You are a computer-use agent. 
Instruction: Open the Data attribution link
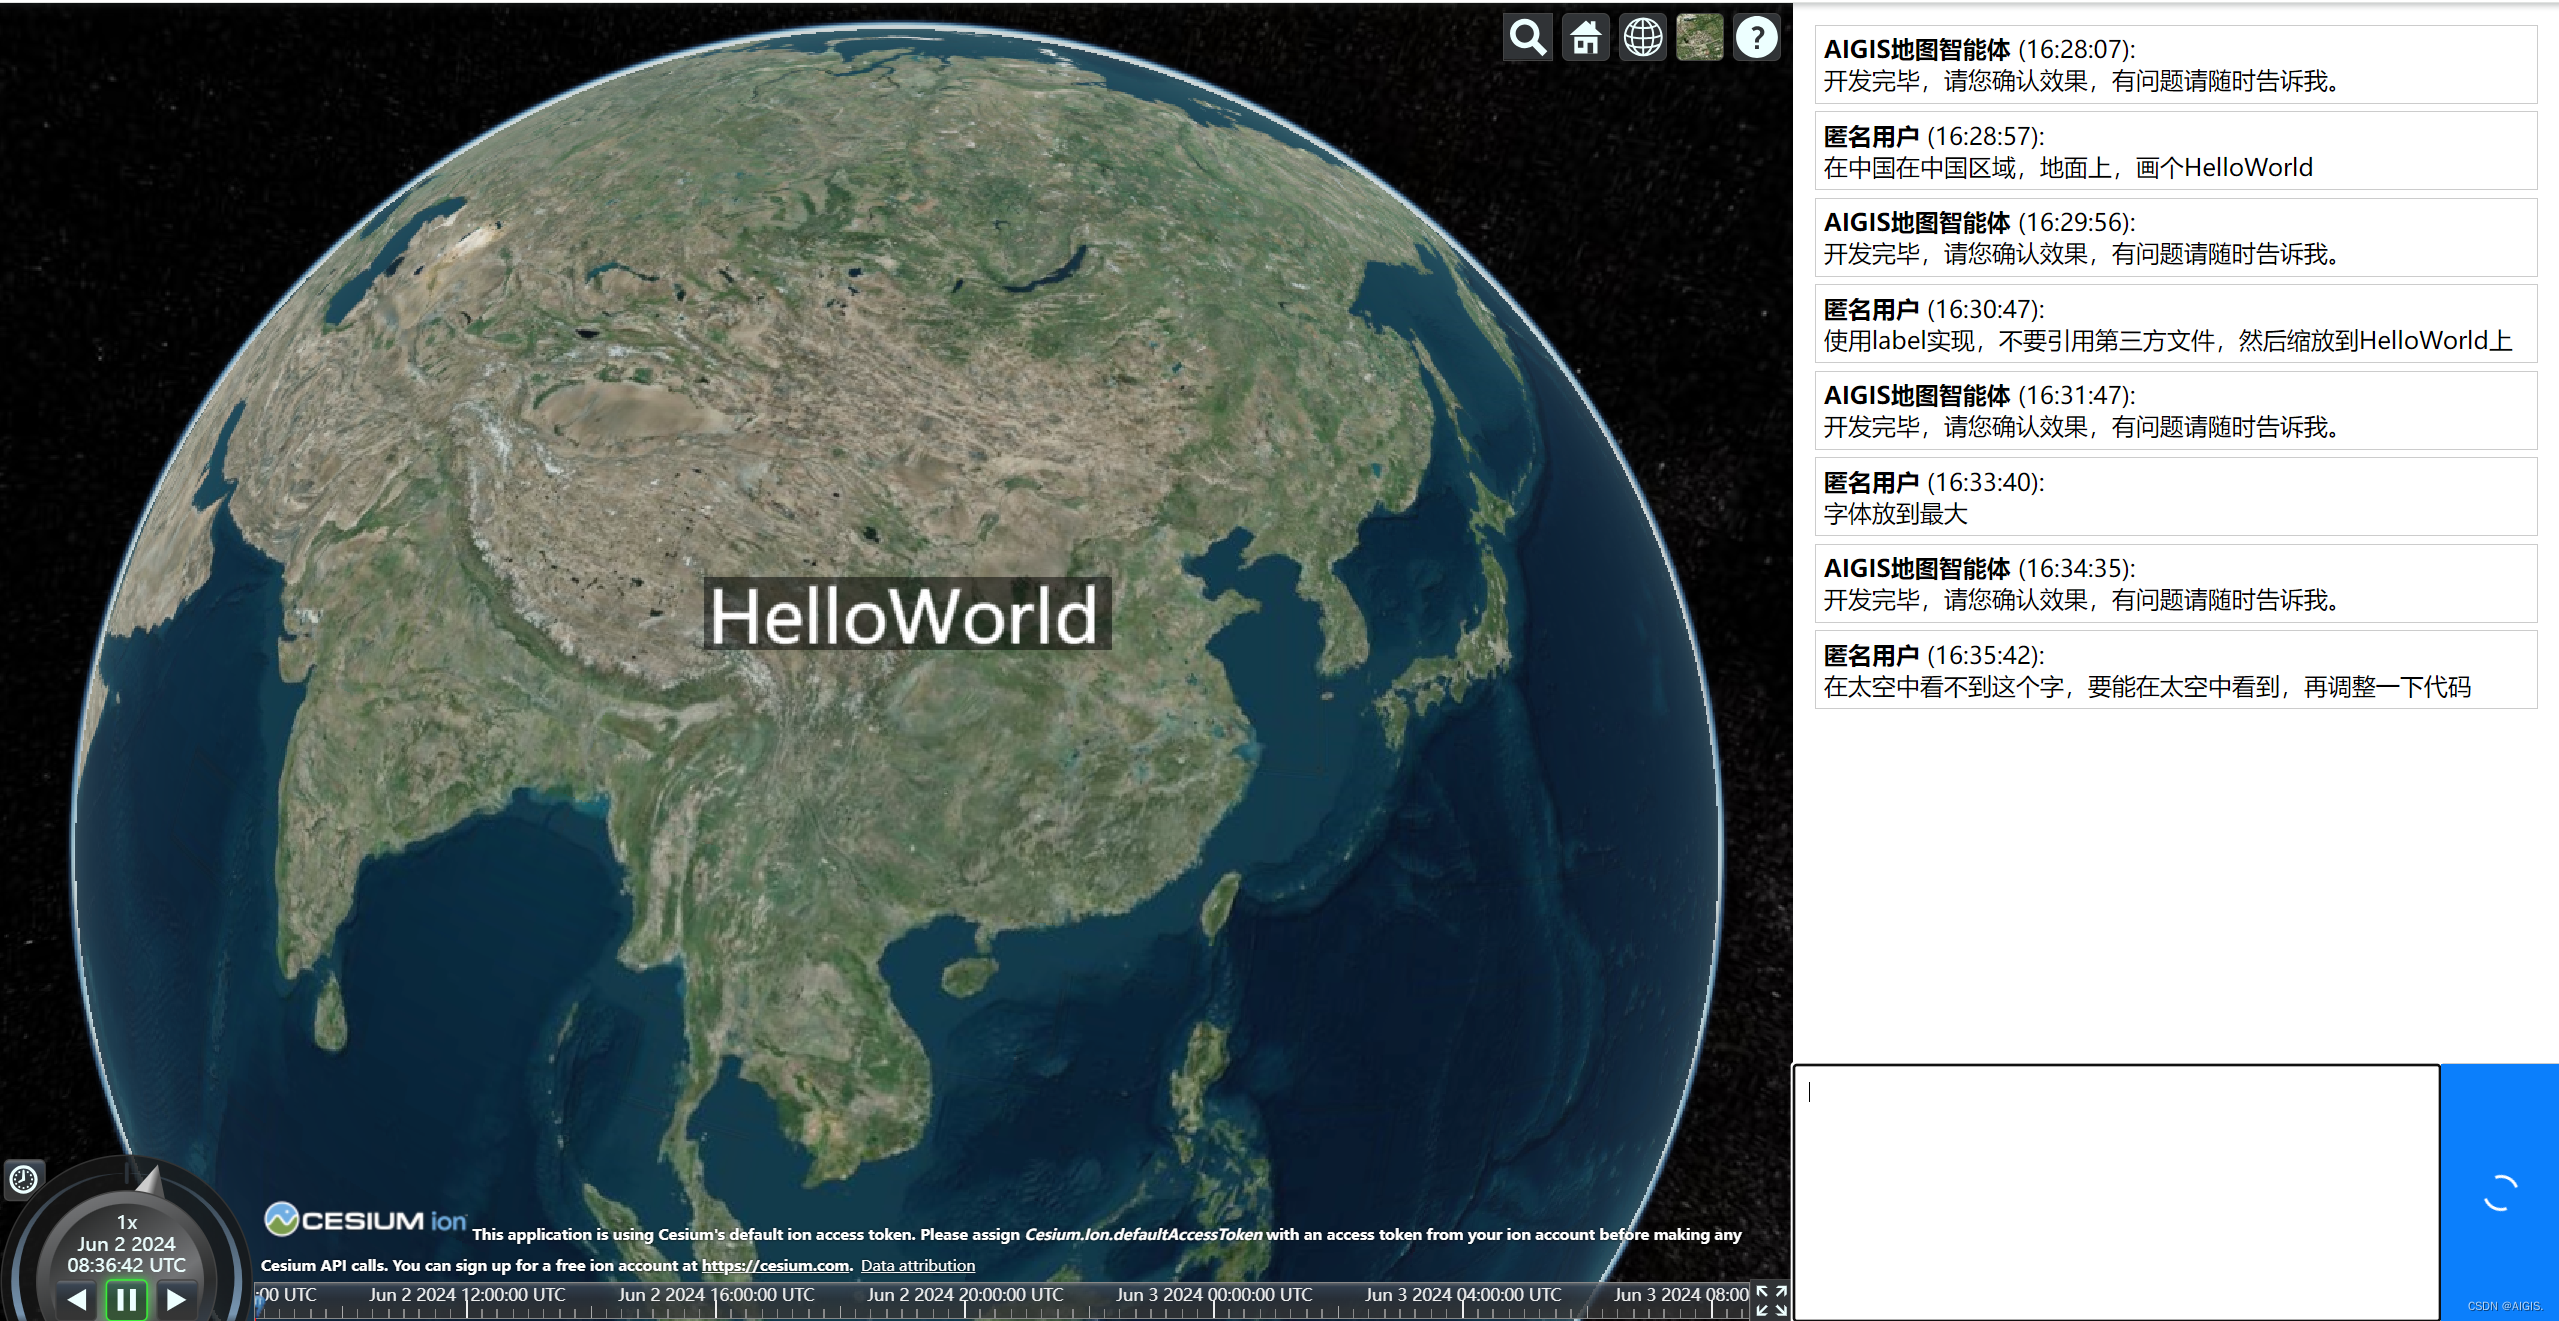point(918,1265)
